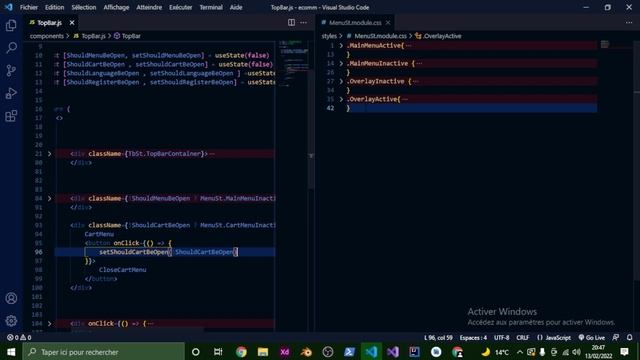
Task: Click line number 96 in TopBar.js
Action: coord(38,252)
